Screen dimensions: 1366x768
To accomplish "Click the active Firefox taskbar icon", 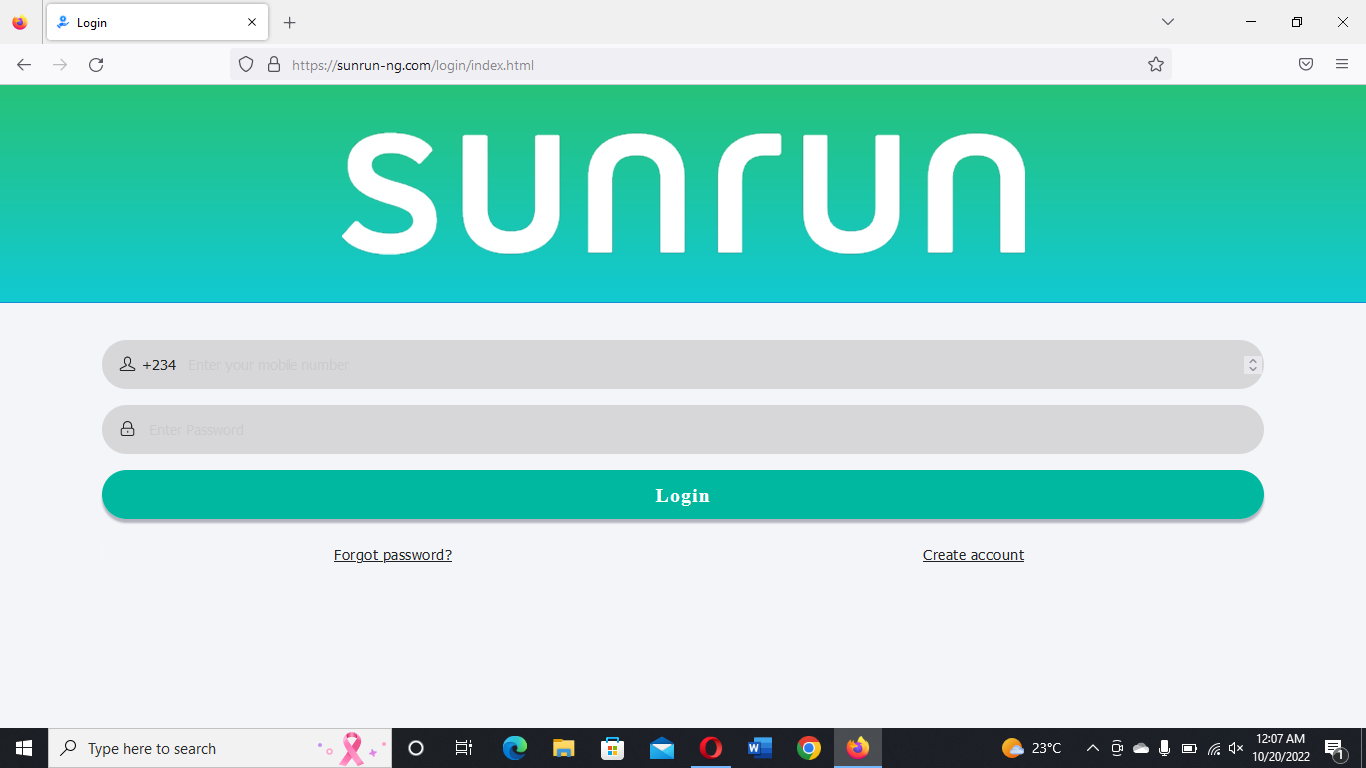I will click(x=858, y=748).
